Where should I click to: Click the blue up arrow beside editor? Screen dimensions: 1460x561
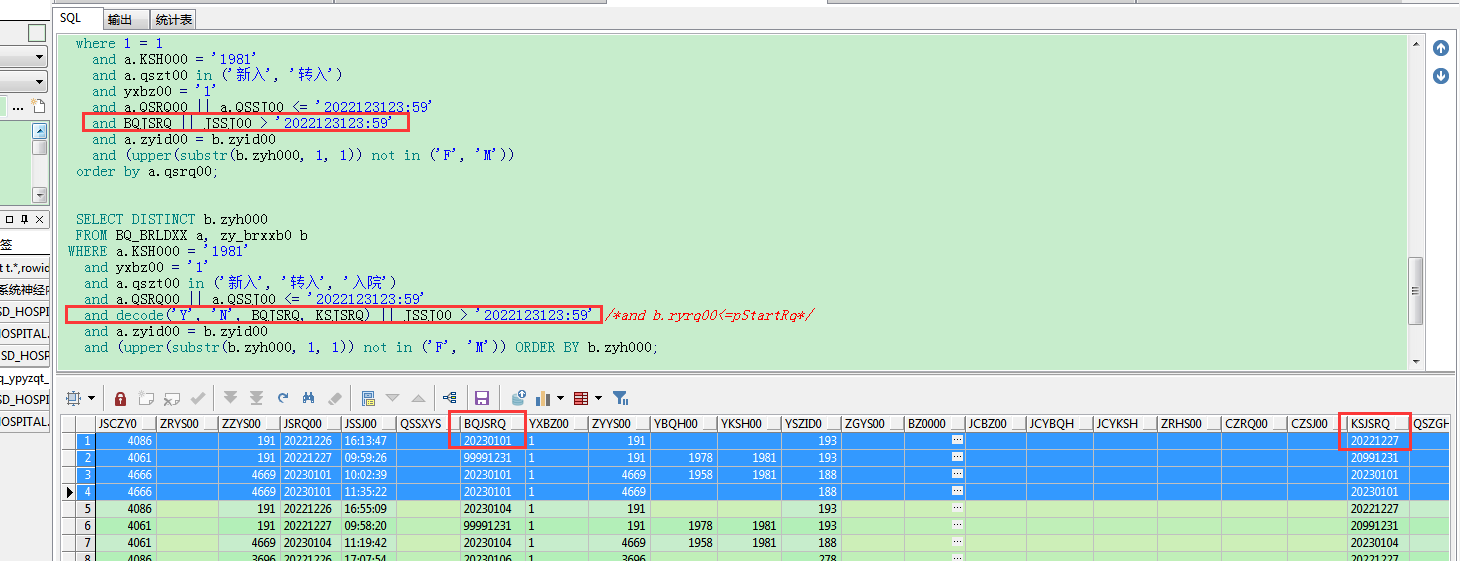(1441, 48)
